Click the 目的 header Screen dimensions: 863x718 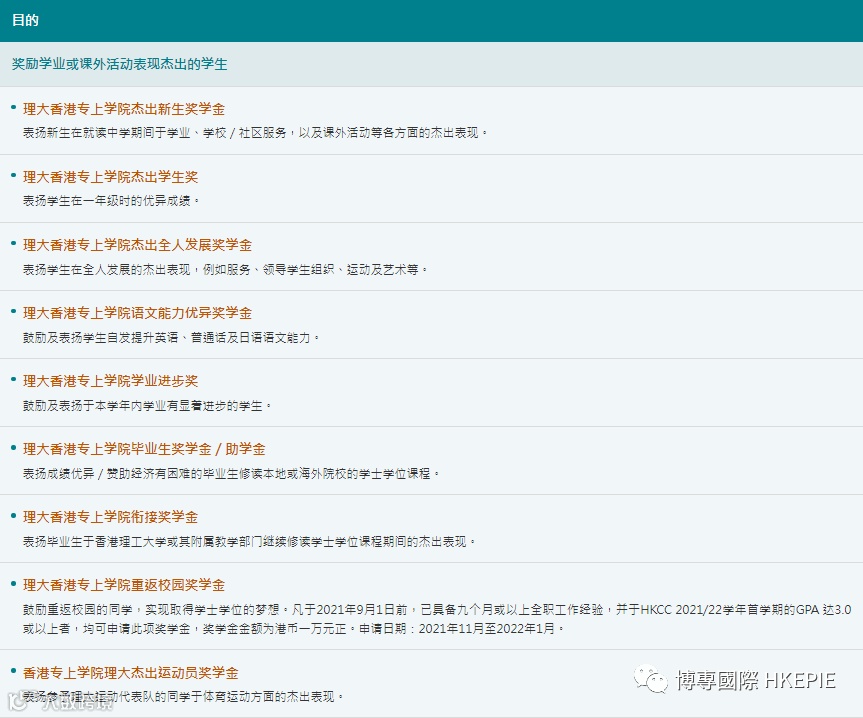point(25,20)
